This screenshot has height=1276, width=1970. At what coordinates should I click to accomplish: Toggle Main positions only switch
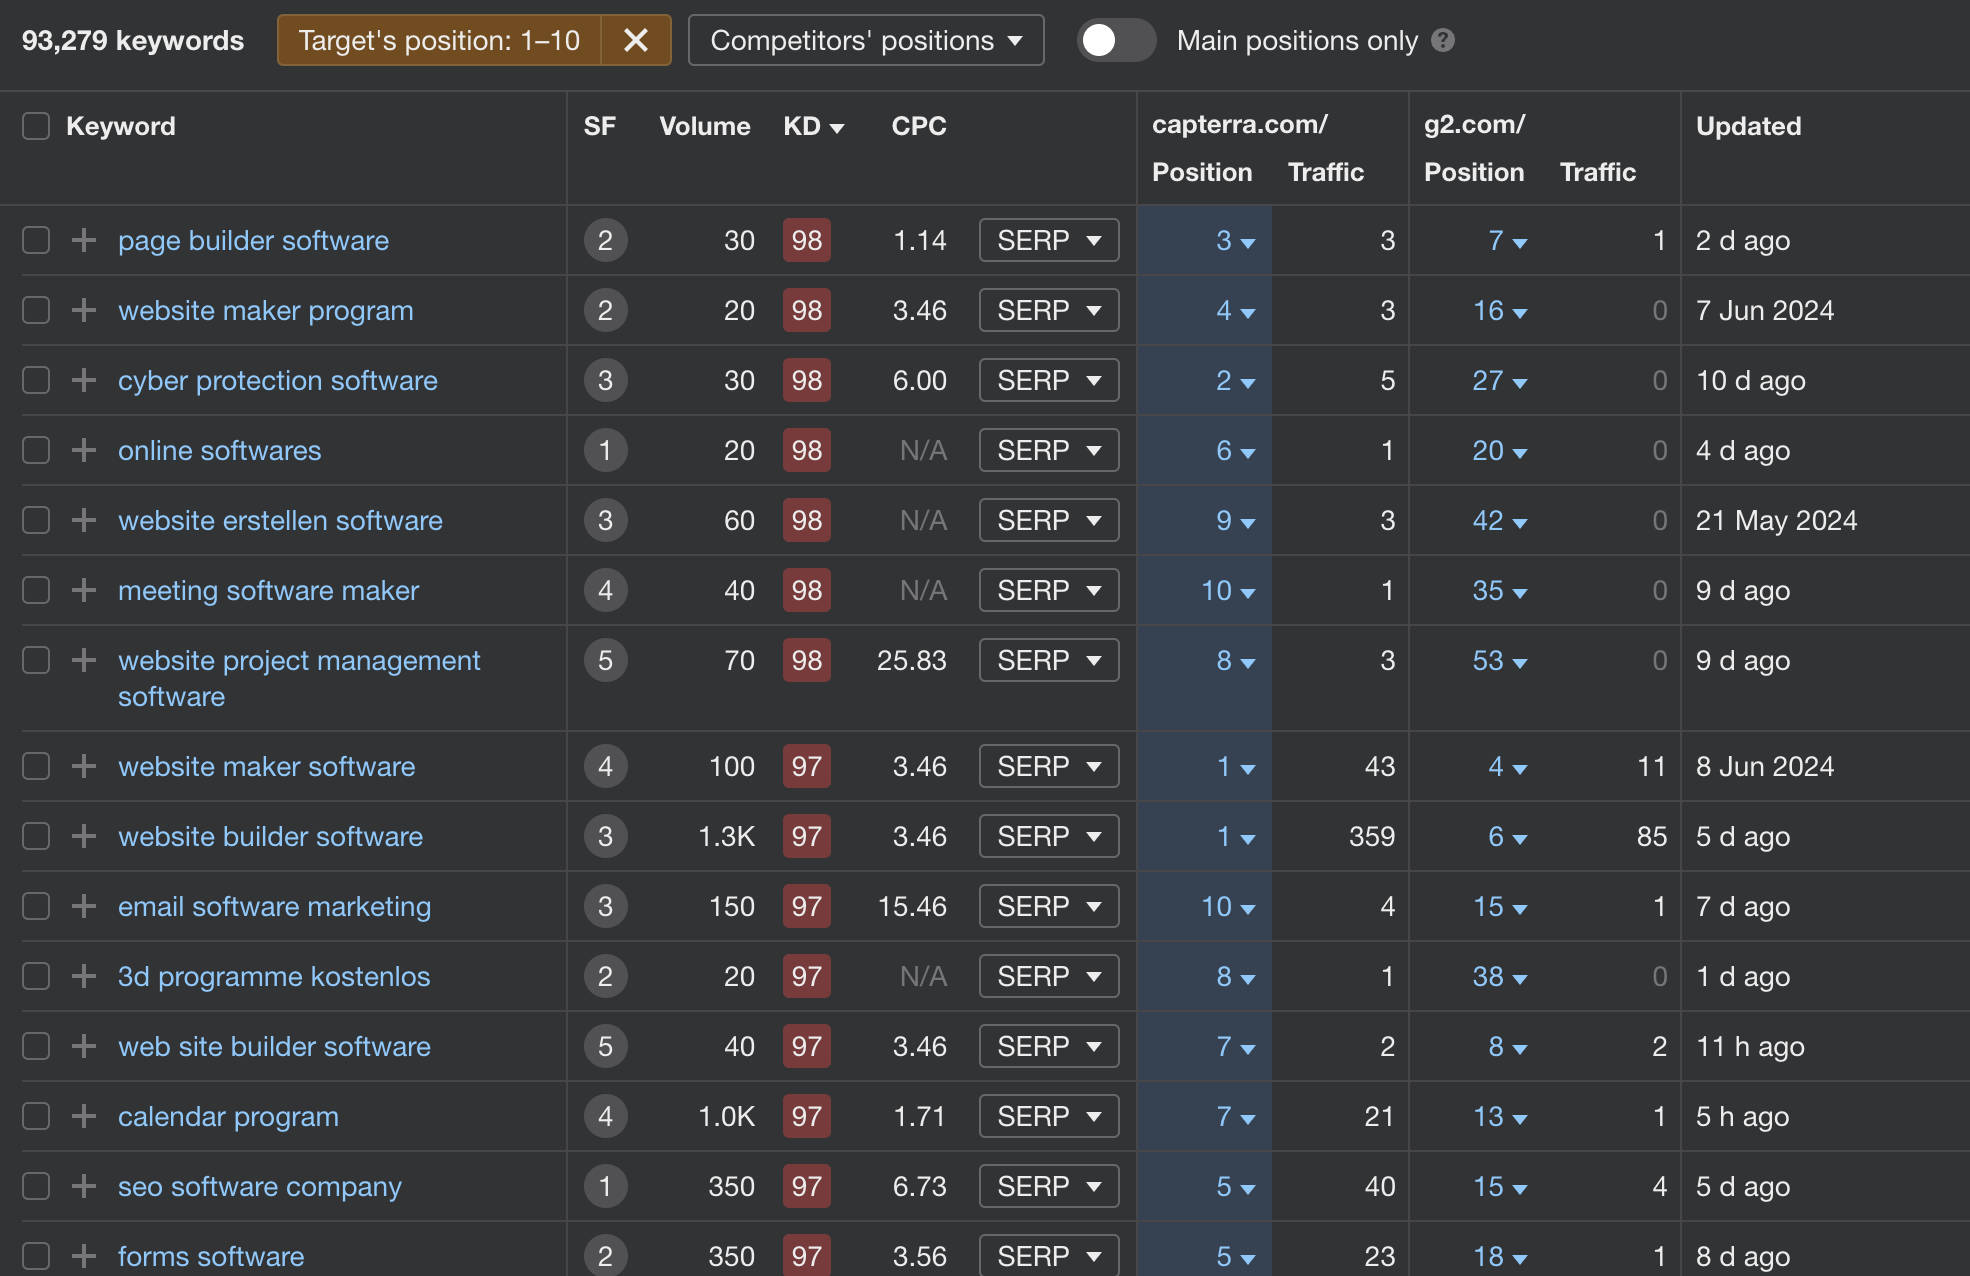[1116, 40]
